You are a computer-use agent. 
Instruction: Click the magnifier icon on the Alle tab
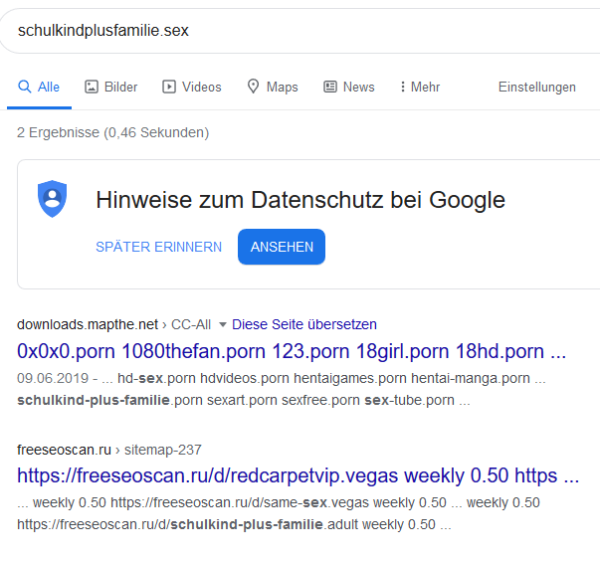tap(24, 87)
